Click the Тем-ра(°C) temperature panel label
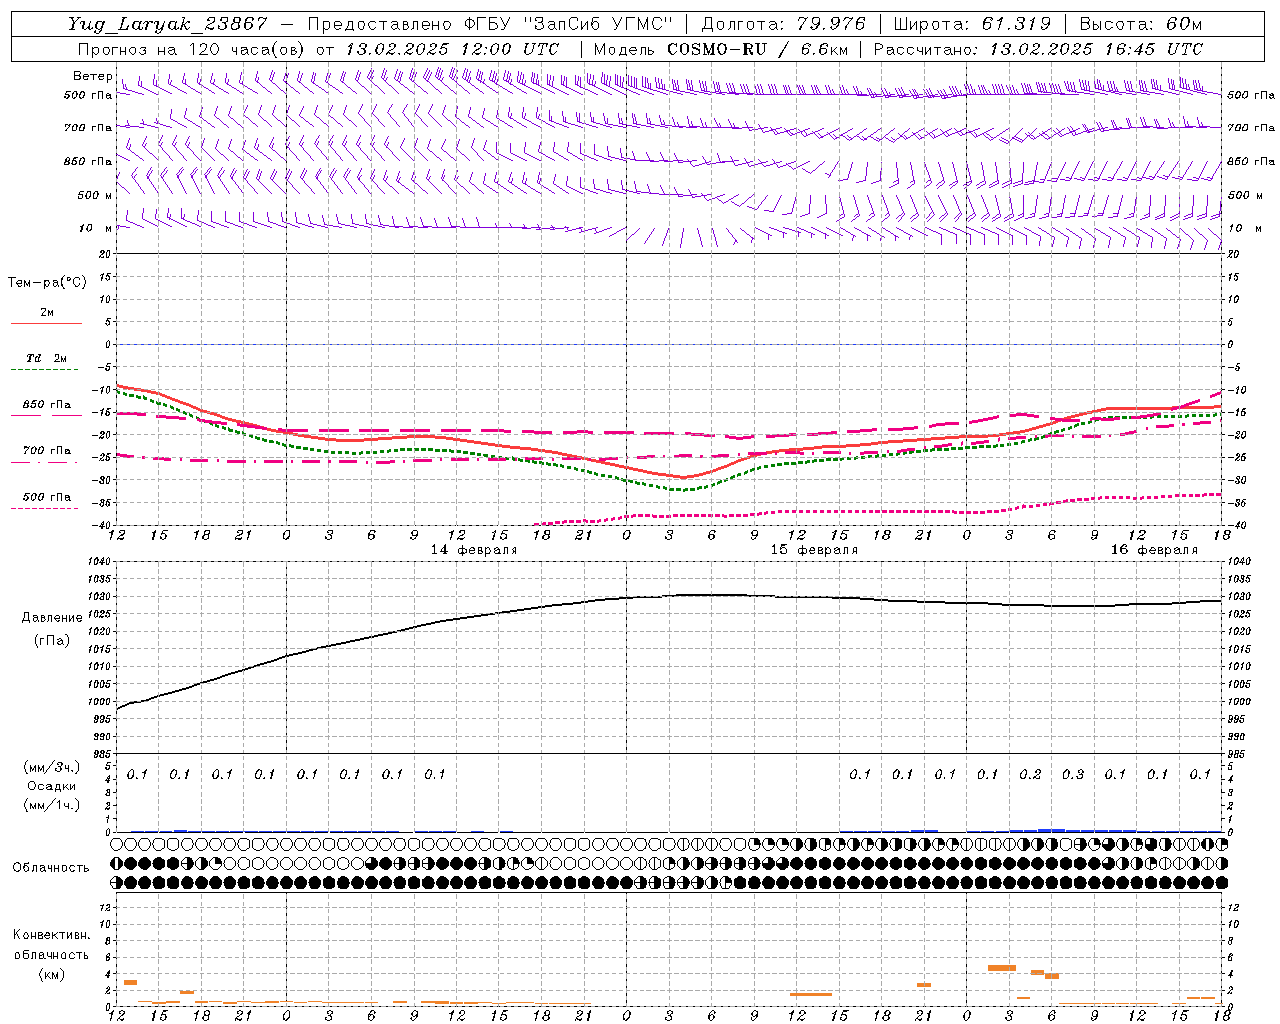Screen dimensions: 1280x1024 coord(47,282)
